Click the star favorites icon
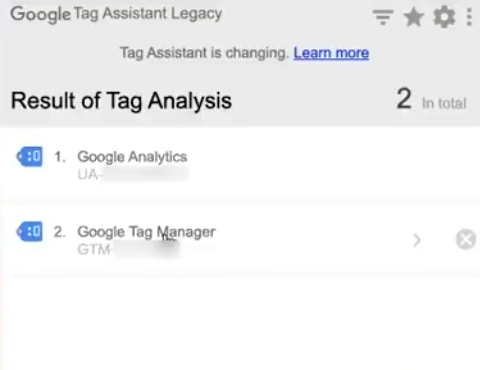Viewport: 480px width, 370px height. [x=414, y=17]
